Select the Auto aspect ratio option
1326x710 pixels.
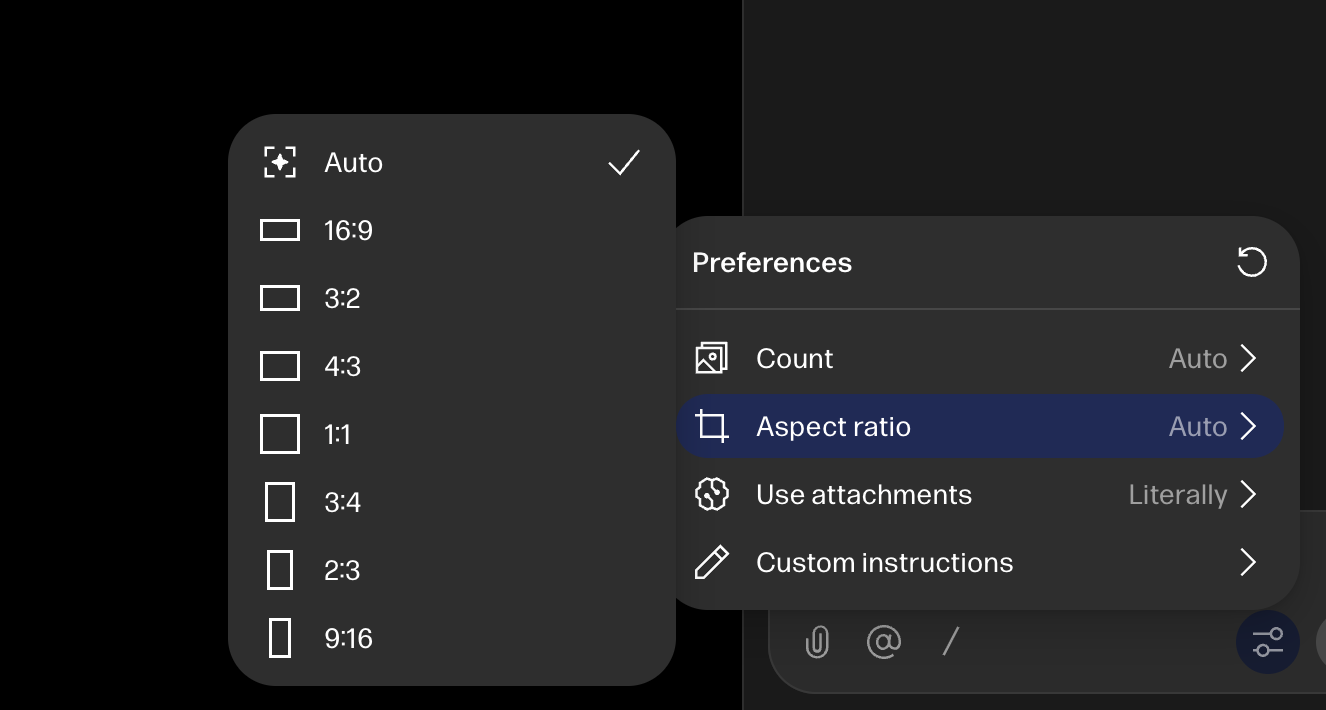click(452, 162)
